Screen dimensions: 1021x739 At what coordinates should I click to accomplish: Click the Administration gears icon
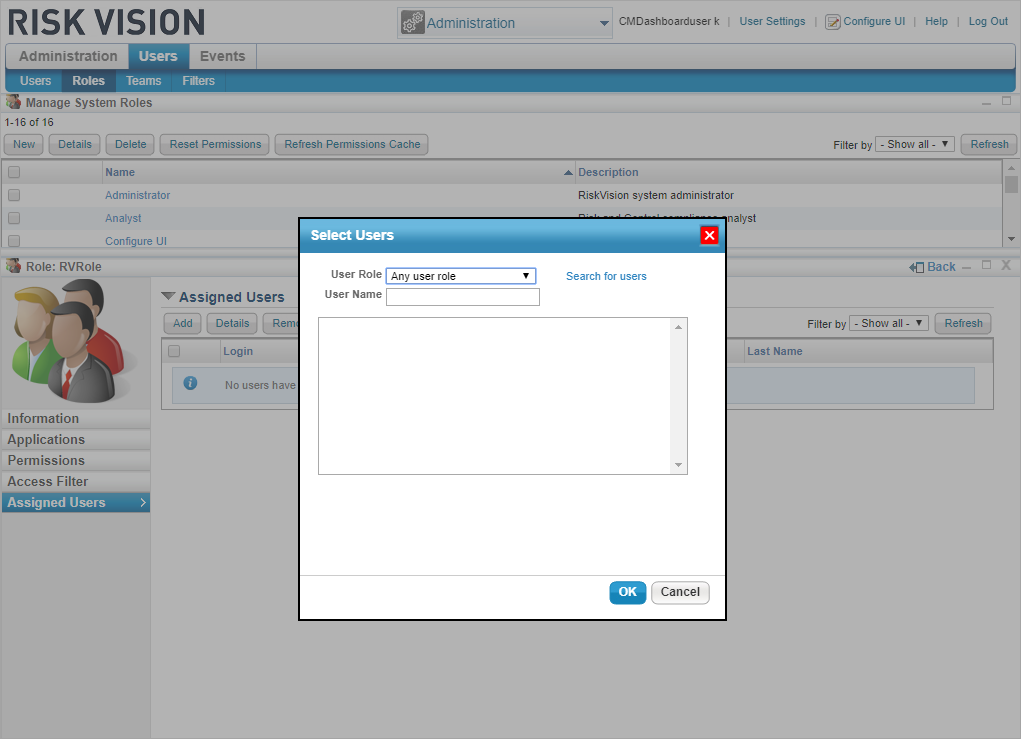[x=412, y=23]
